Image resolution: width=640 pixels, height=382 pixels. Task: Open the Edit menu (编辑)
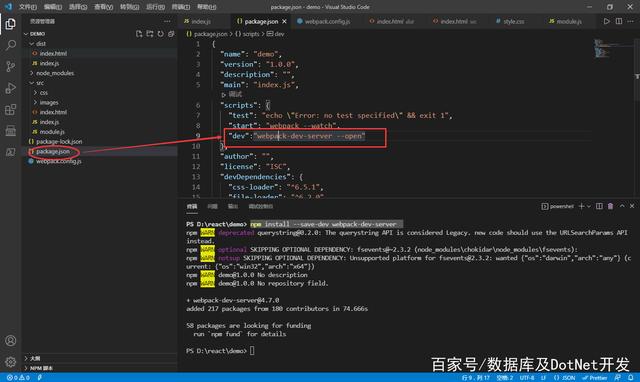click(x=53, y=7)
